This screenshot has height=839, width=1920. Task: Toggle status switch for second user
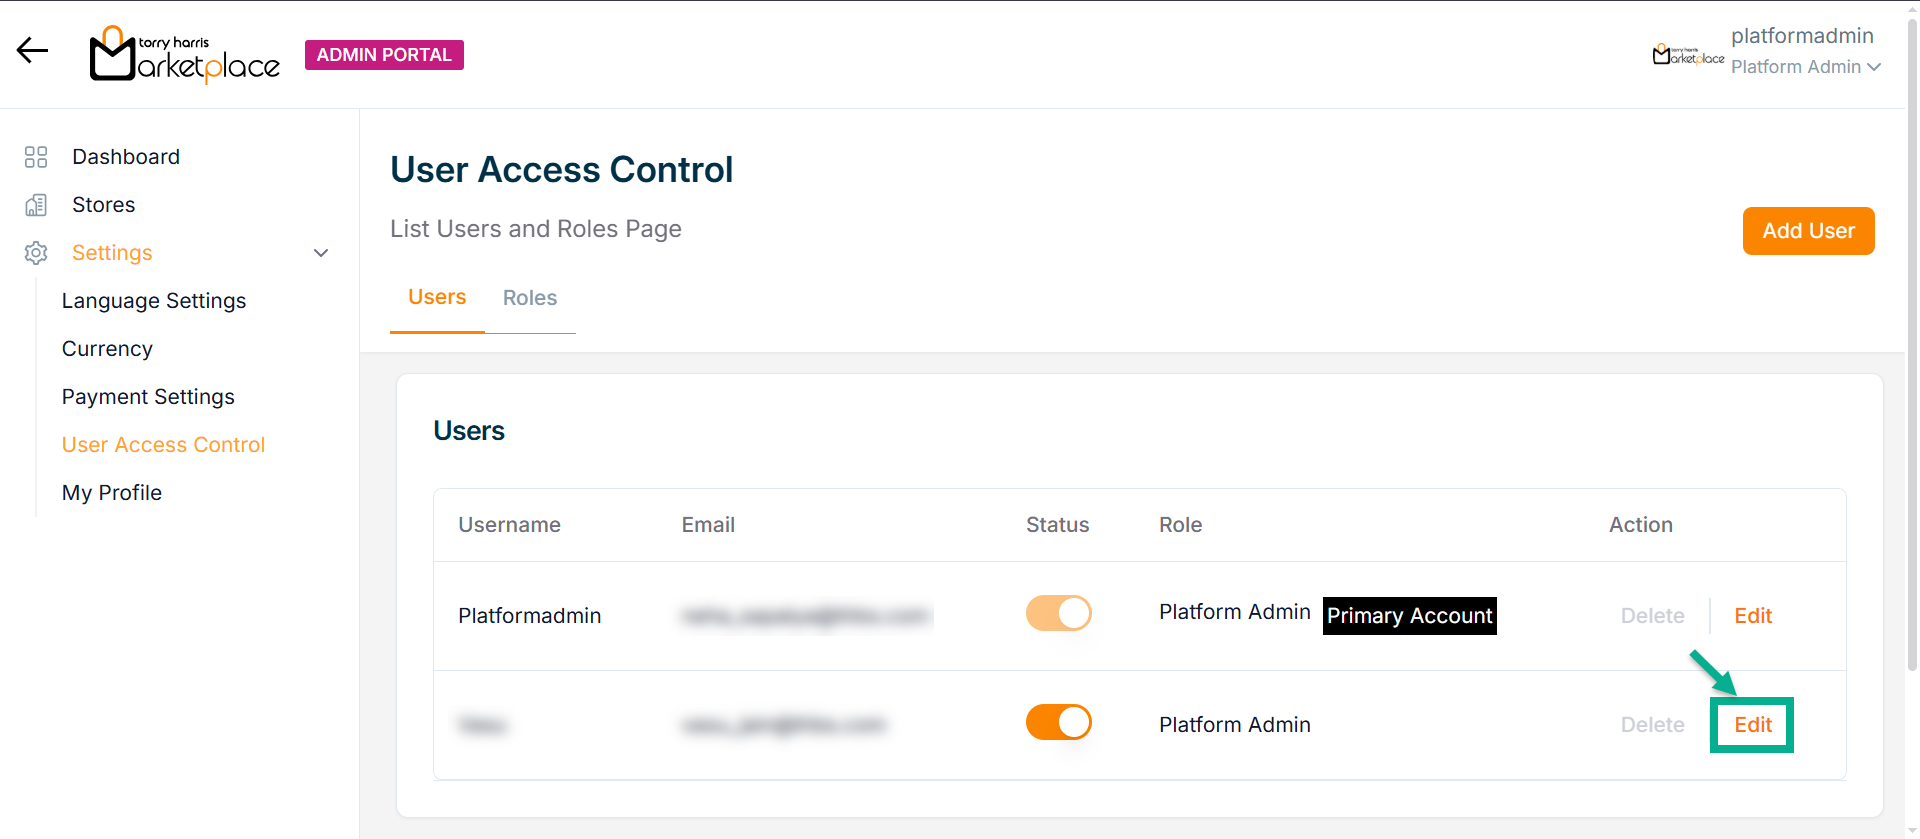[x=1058, y=722]
